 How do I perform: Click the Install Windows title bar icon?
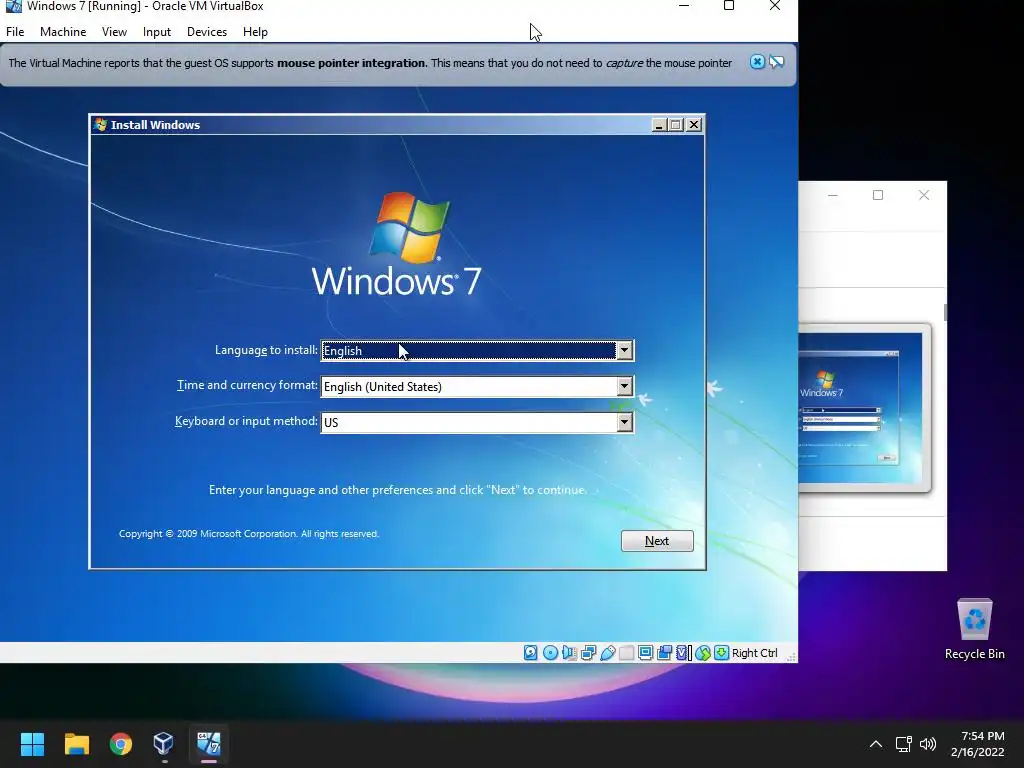tap(101, 125)
